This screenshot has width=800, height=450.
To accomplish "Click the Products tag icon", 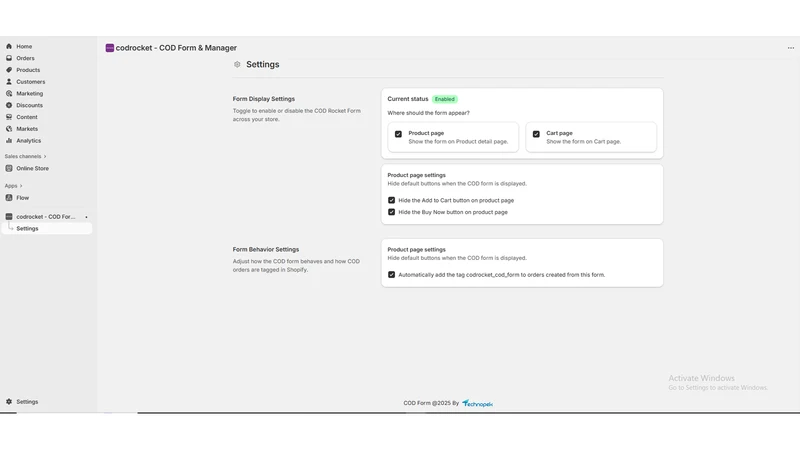I will (x=9, y=70).
